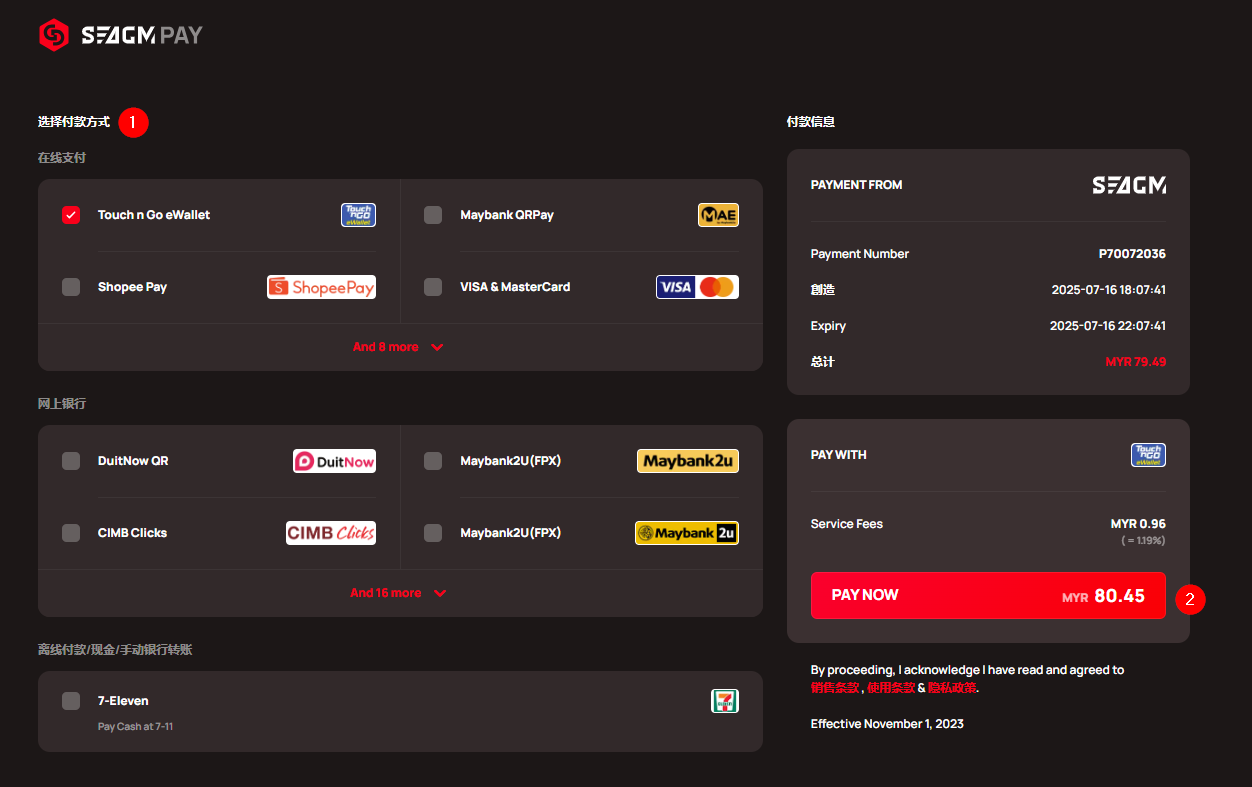Click the 选择付款方式 heading

[x=74, y=122]
